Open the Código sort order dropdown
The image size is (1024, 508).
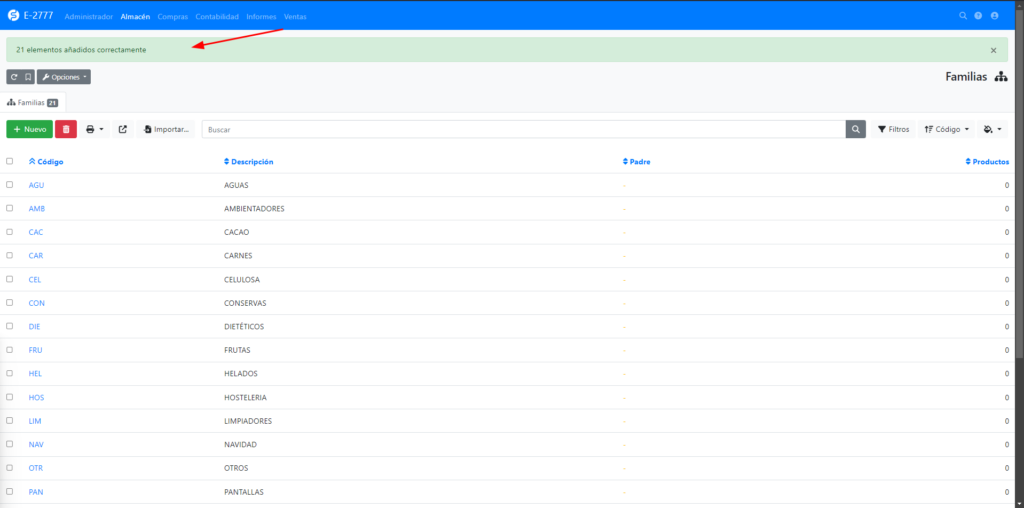click(946, 129)
